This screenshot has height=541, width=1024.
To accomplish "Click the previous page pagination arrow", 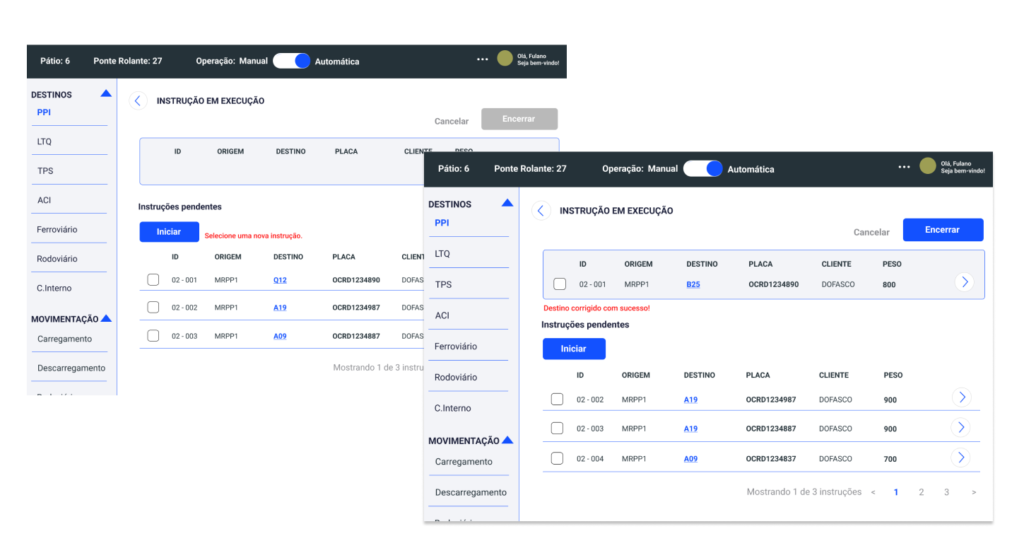I will [x=872, y=493].
